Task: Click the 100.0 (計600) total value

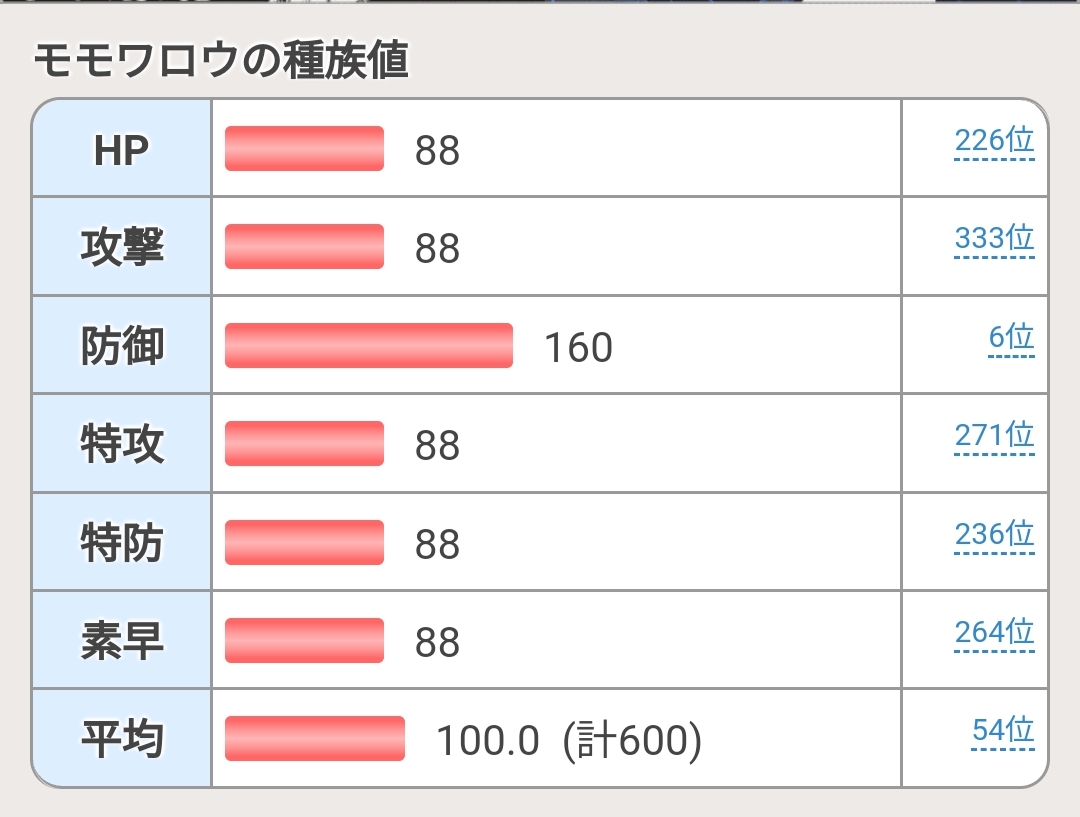Action: pos(569,741)
